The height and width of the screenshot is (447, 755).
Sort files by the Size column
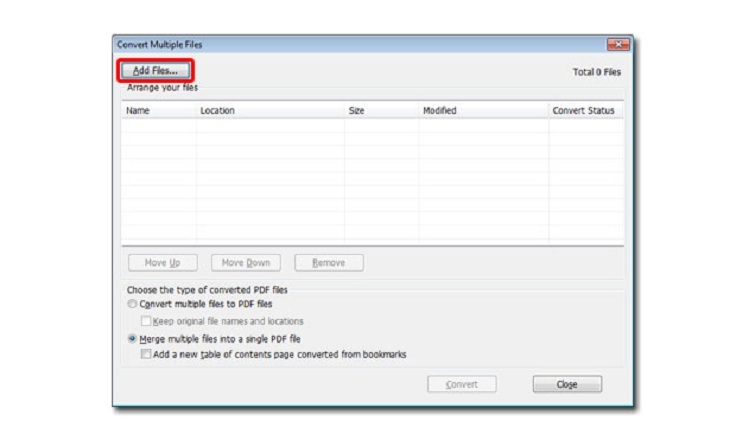pyautogui.click(x=356, y=111)
